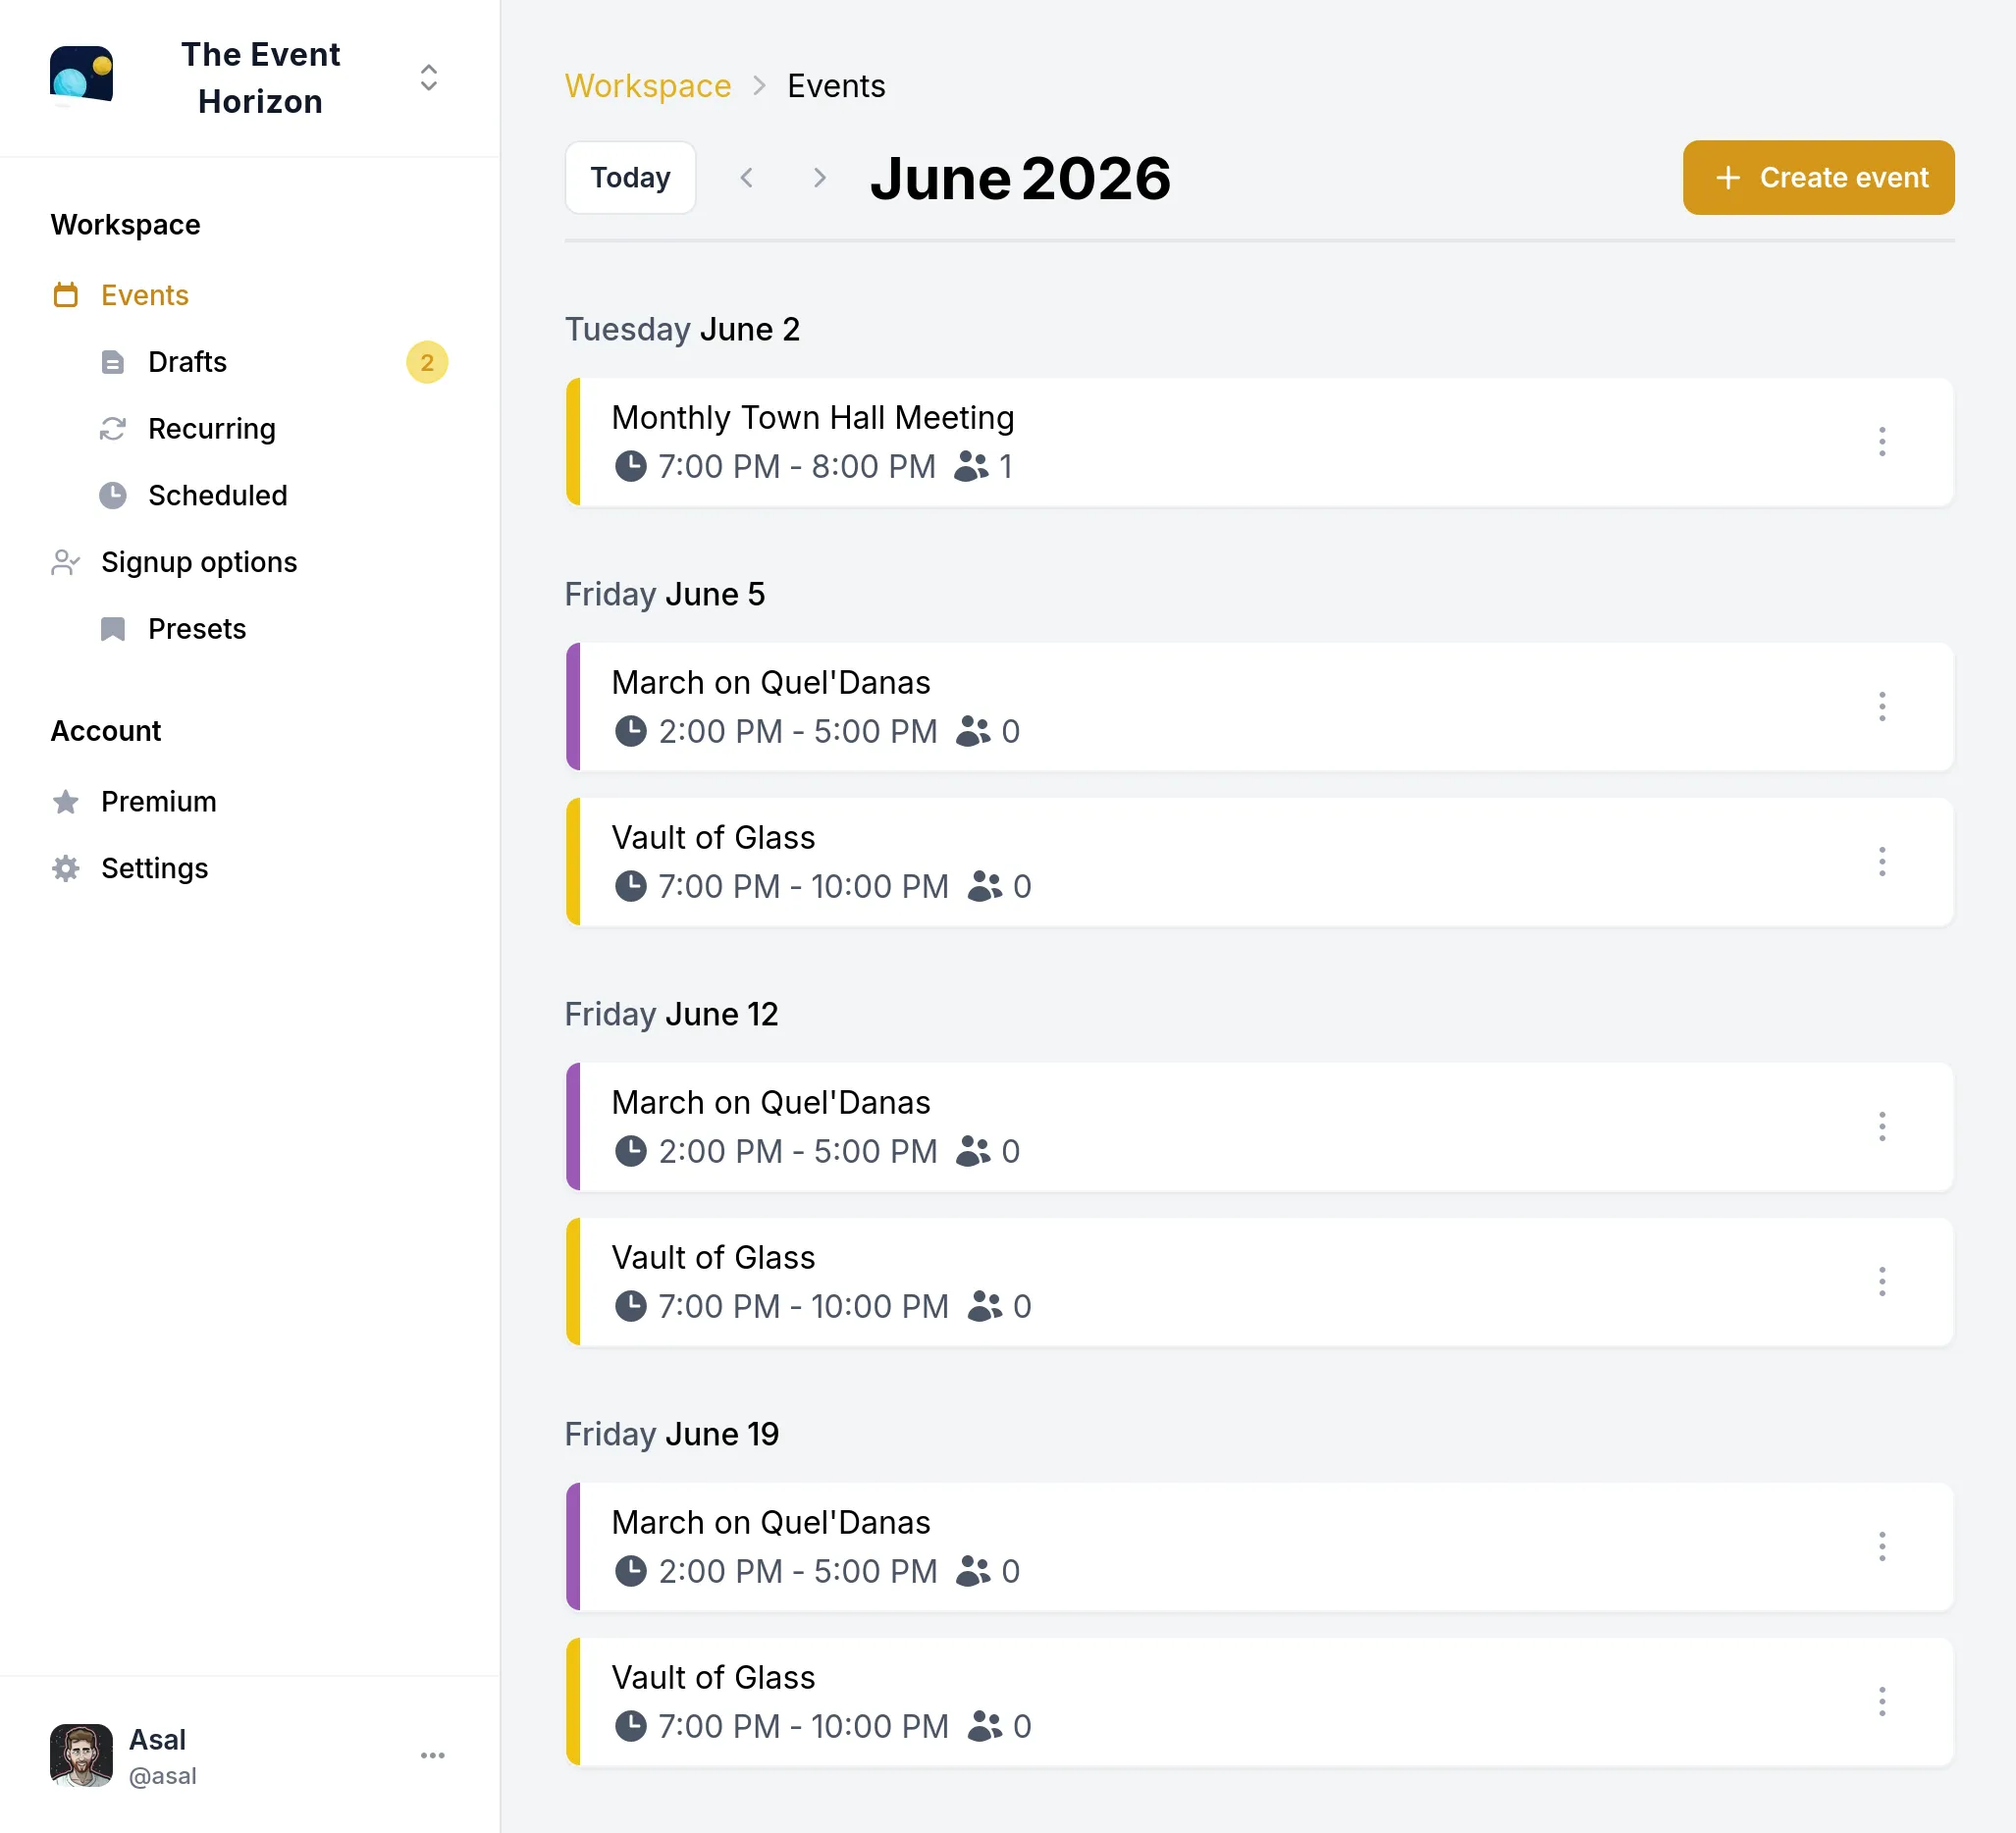The image size is (2016, 1833).
Task: Open options menu for June 5 Vault of Glass
Action: coord(1882,862)
